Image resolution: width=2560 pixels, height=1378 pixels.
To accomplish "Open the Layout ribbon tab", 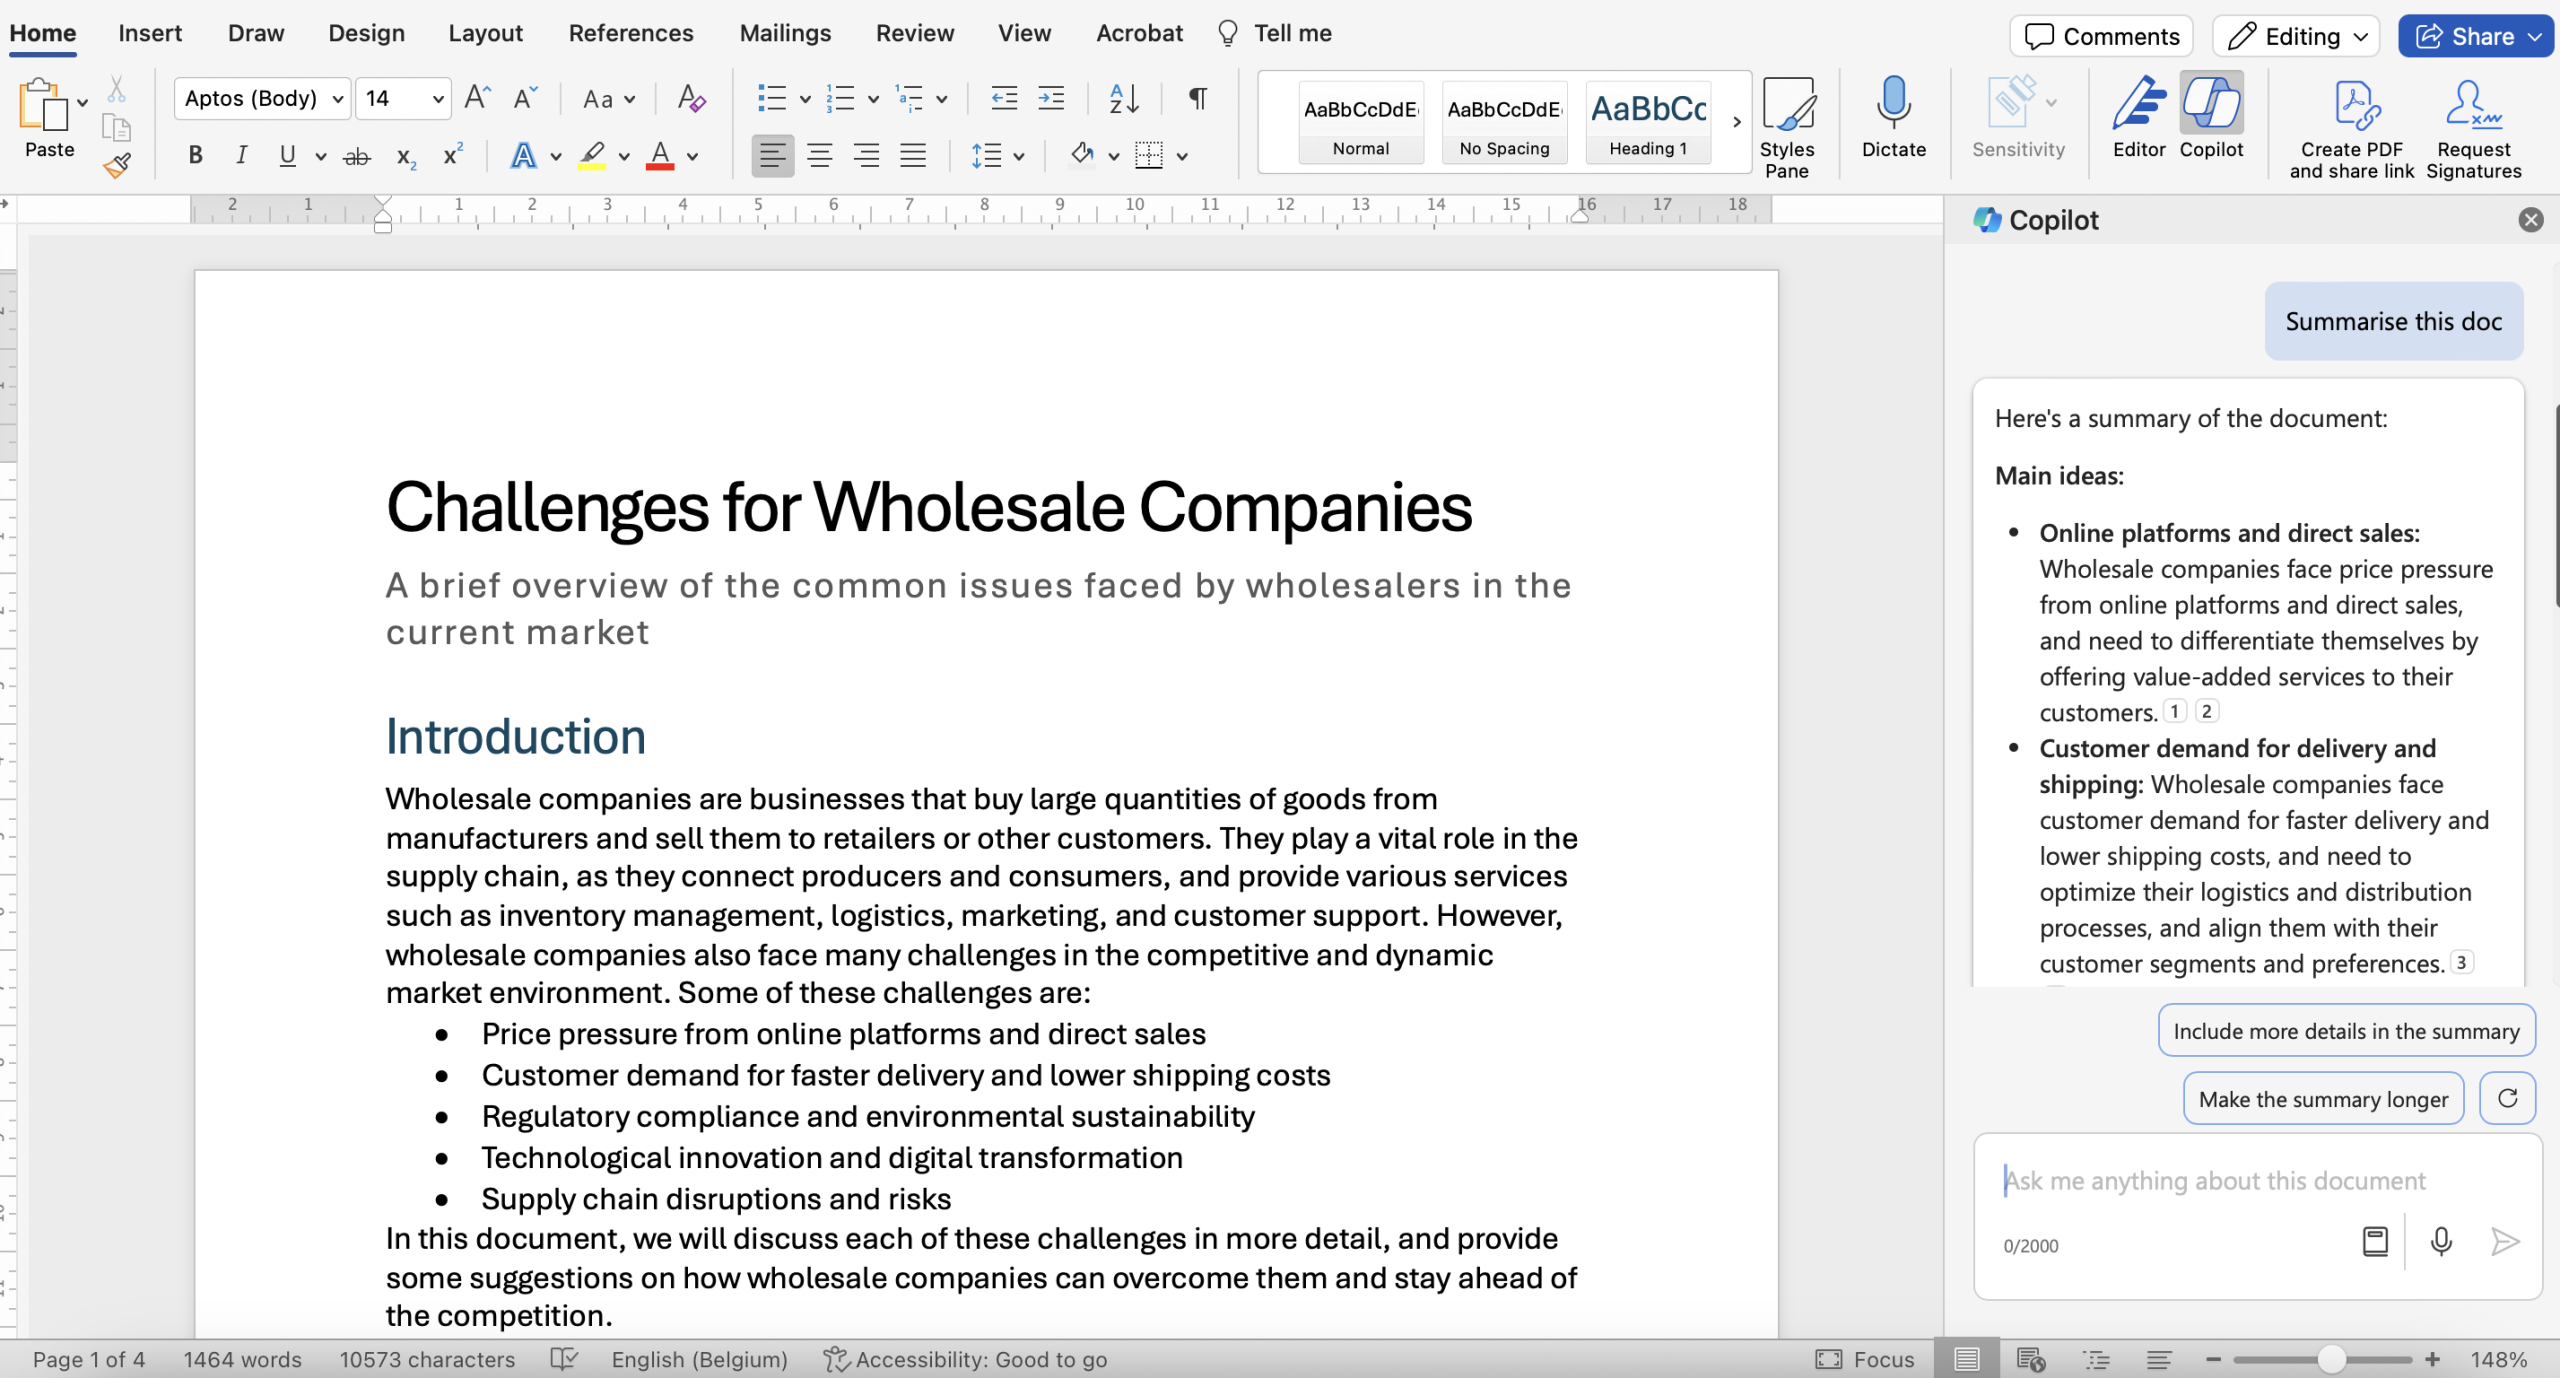I will tap(485, 33).
